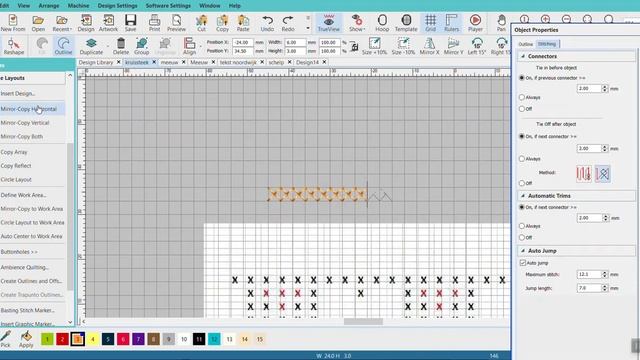Select tie-in 'On, if previous connector' radio
The image size is (640, 360).
[522, 78]
